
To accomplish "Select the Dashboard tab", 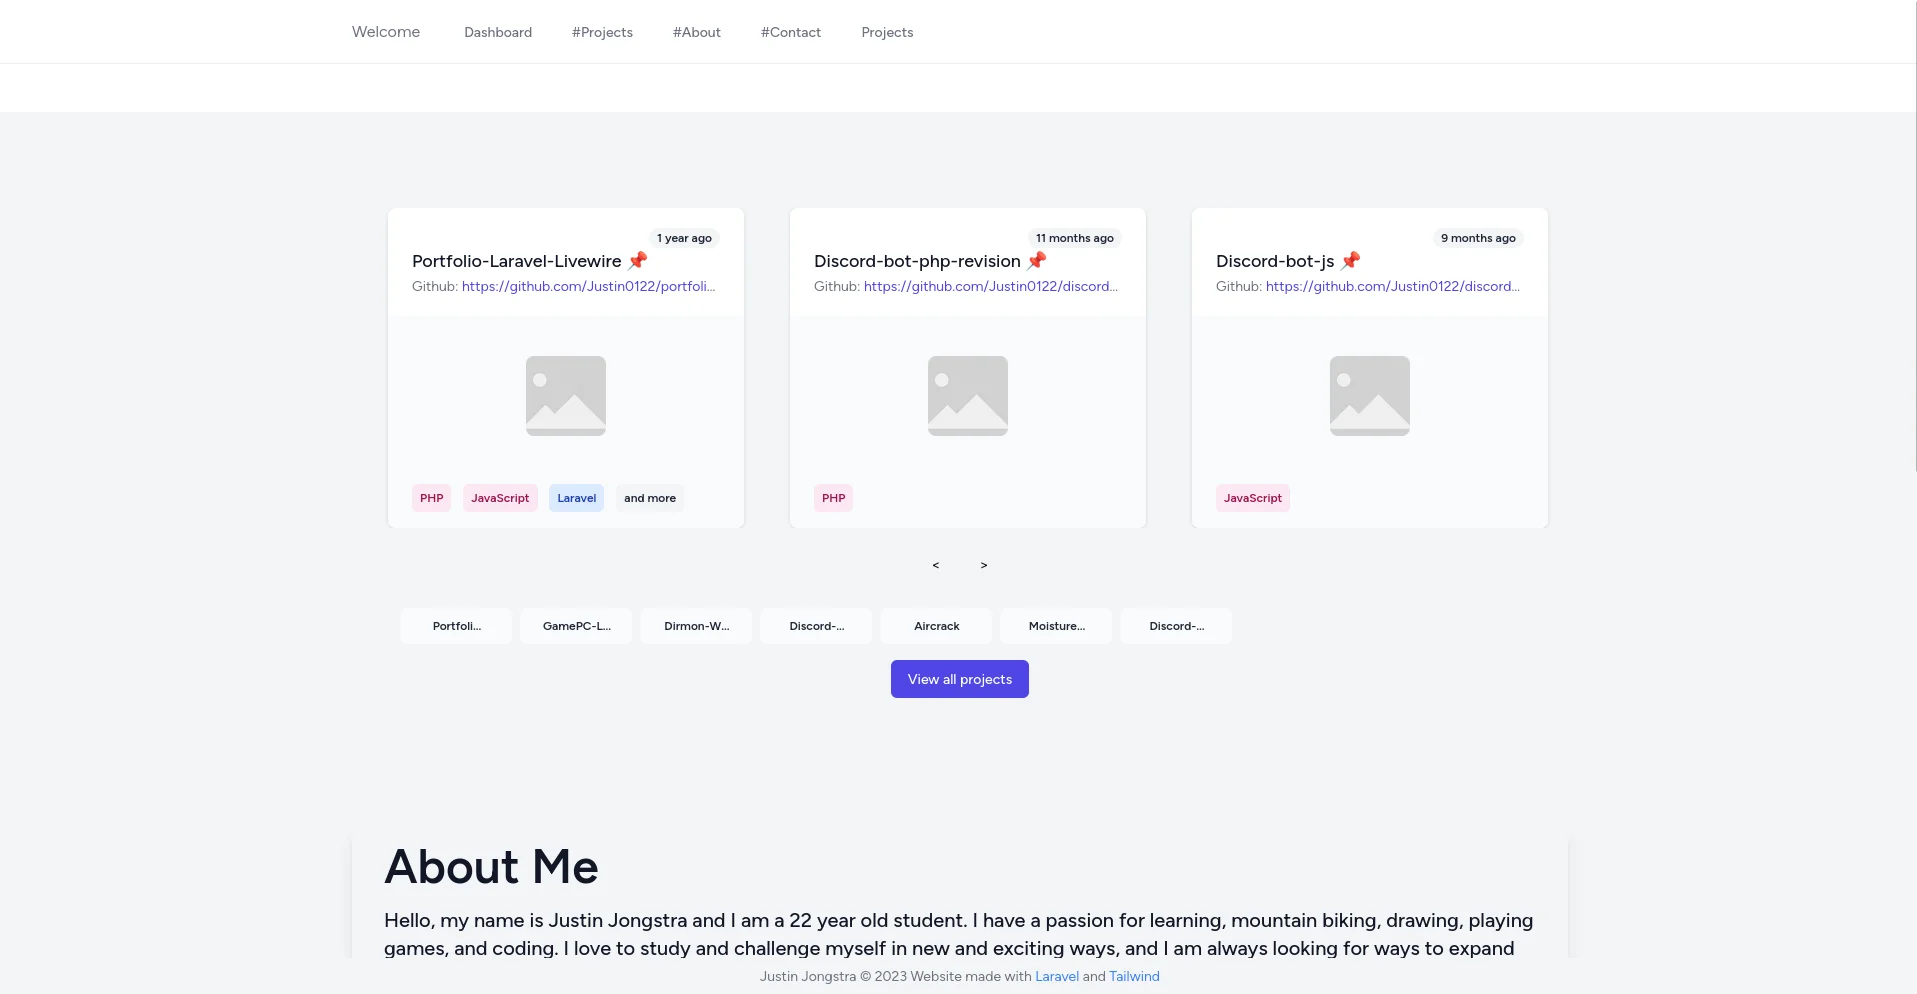I will (497, 31).
